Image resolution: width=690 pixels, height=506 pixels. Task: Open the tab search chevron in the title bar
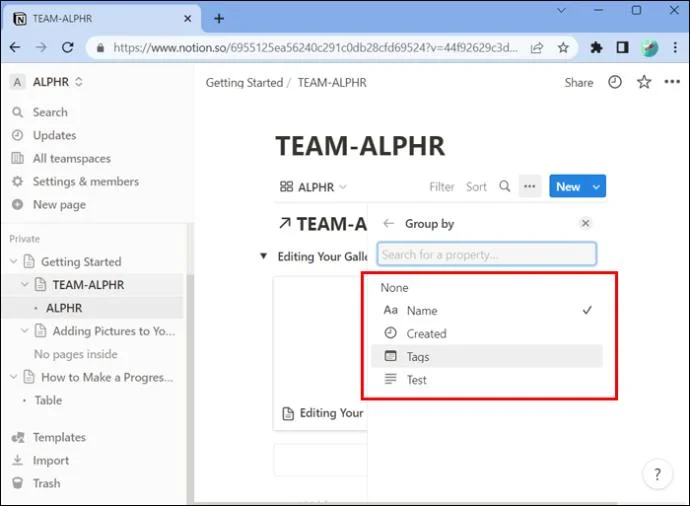[x=561, y=10]
